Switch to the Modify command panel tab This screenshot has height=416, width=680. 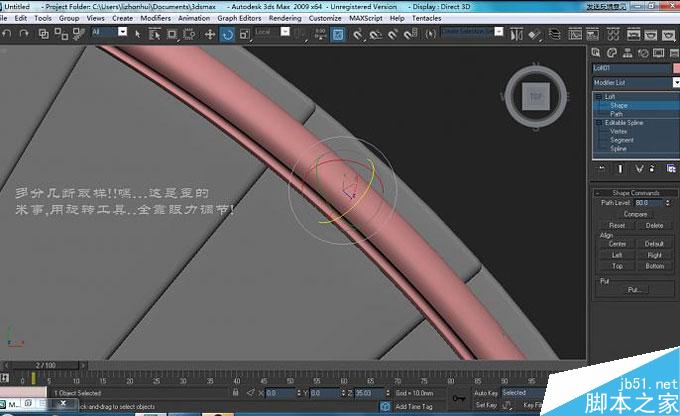(x=612, y=53)
